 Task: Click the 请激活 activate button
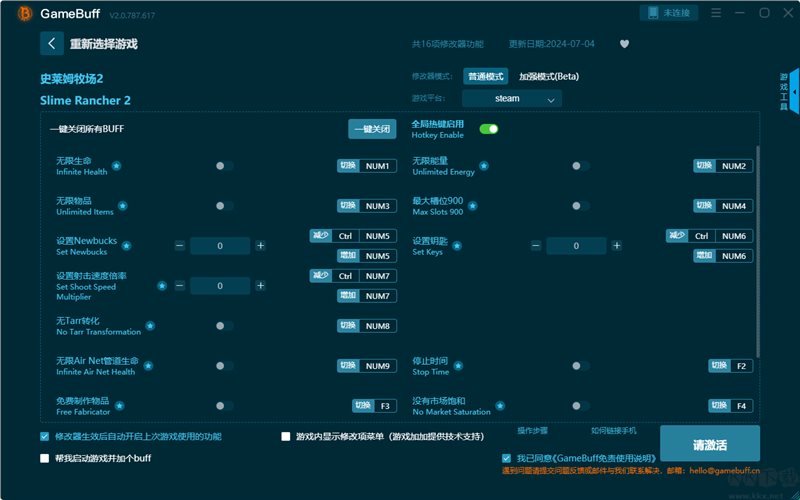tap(710, 445)
